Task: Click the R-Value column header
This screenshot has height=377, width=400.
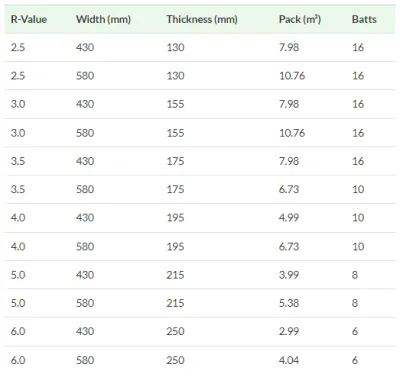Action: 29,19
